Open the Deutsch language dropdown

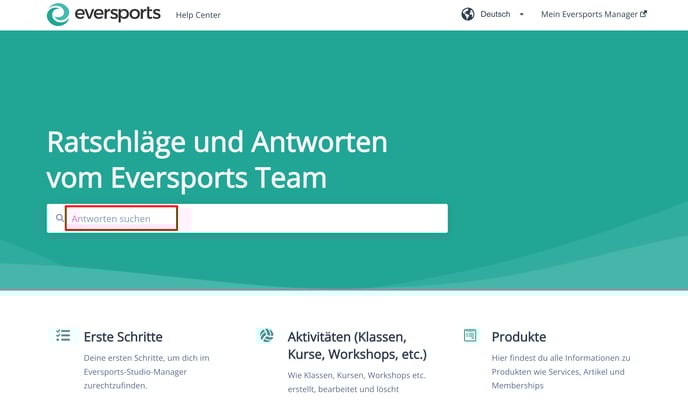[502, 14]
